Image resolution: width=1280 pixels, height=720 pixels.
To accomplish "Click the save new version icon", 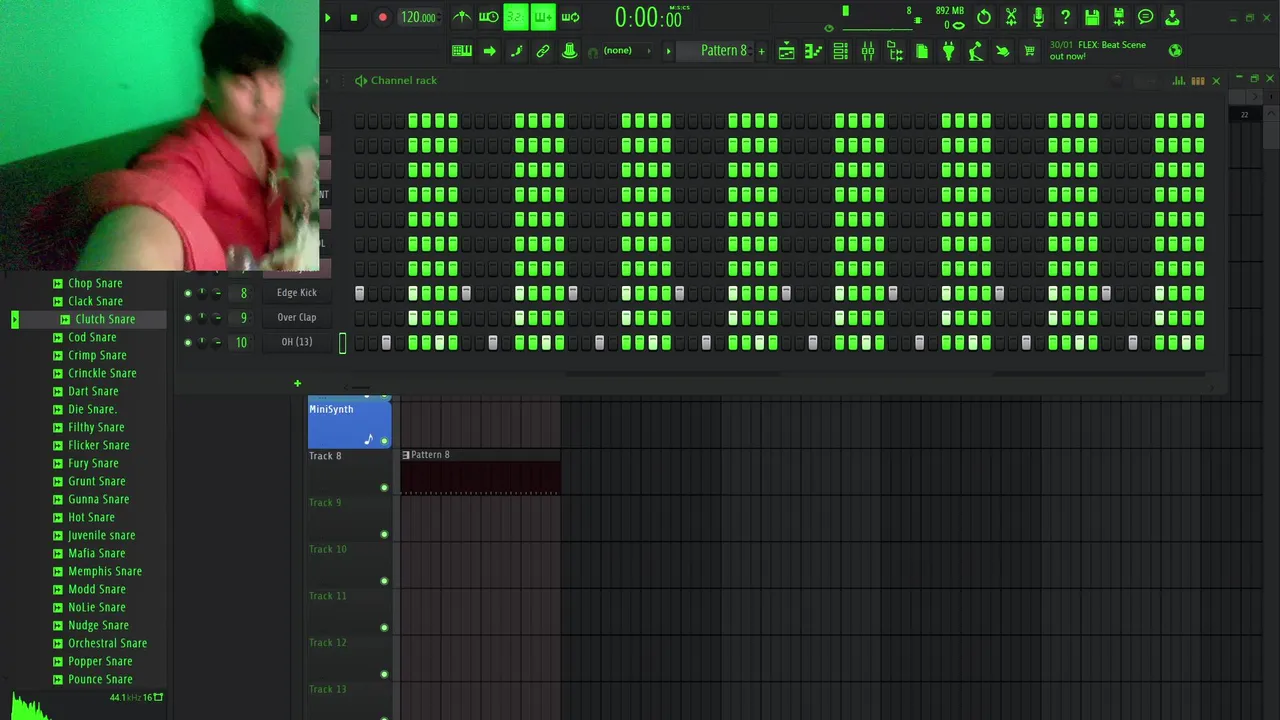I will [x=1119, y=17].
